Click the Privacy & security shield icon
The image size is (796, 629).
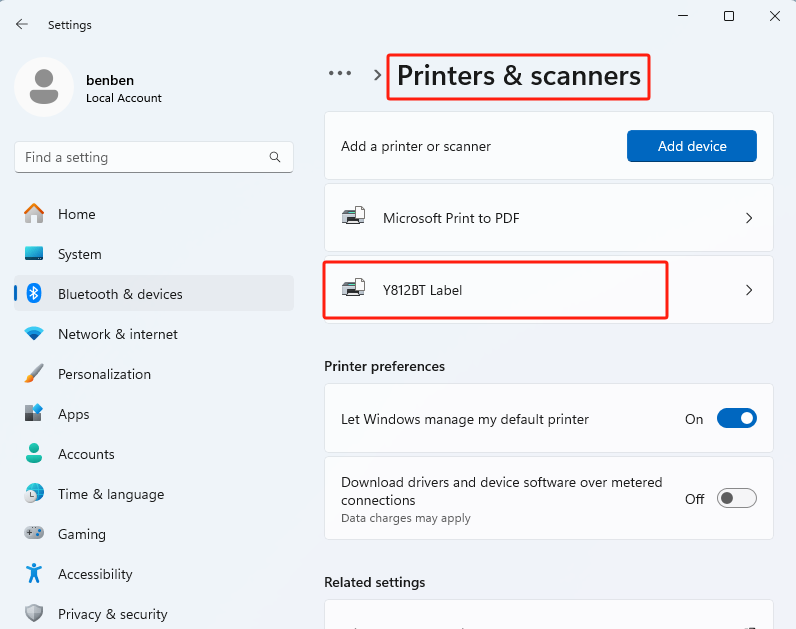pos(34,613)
